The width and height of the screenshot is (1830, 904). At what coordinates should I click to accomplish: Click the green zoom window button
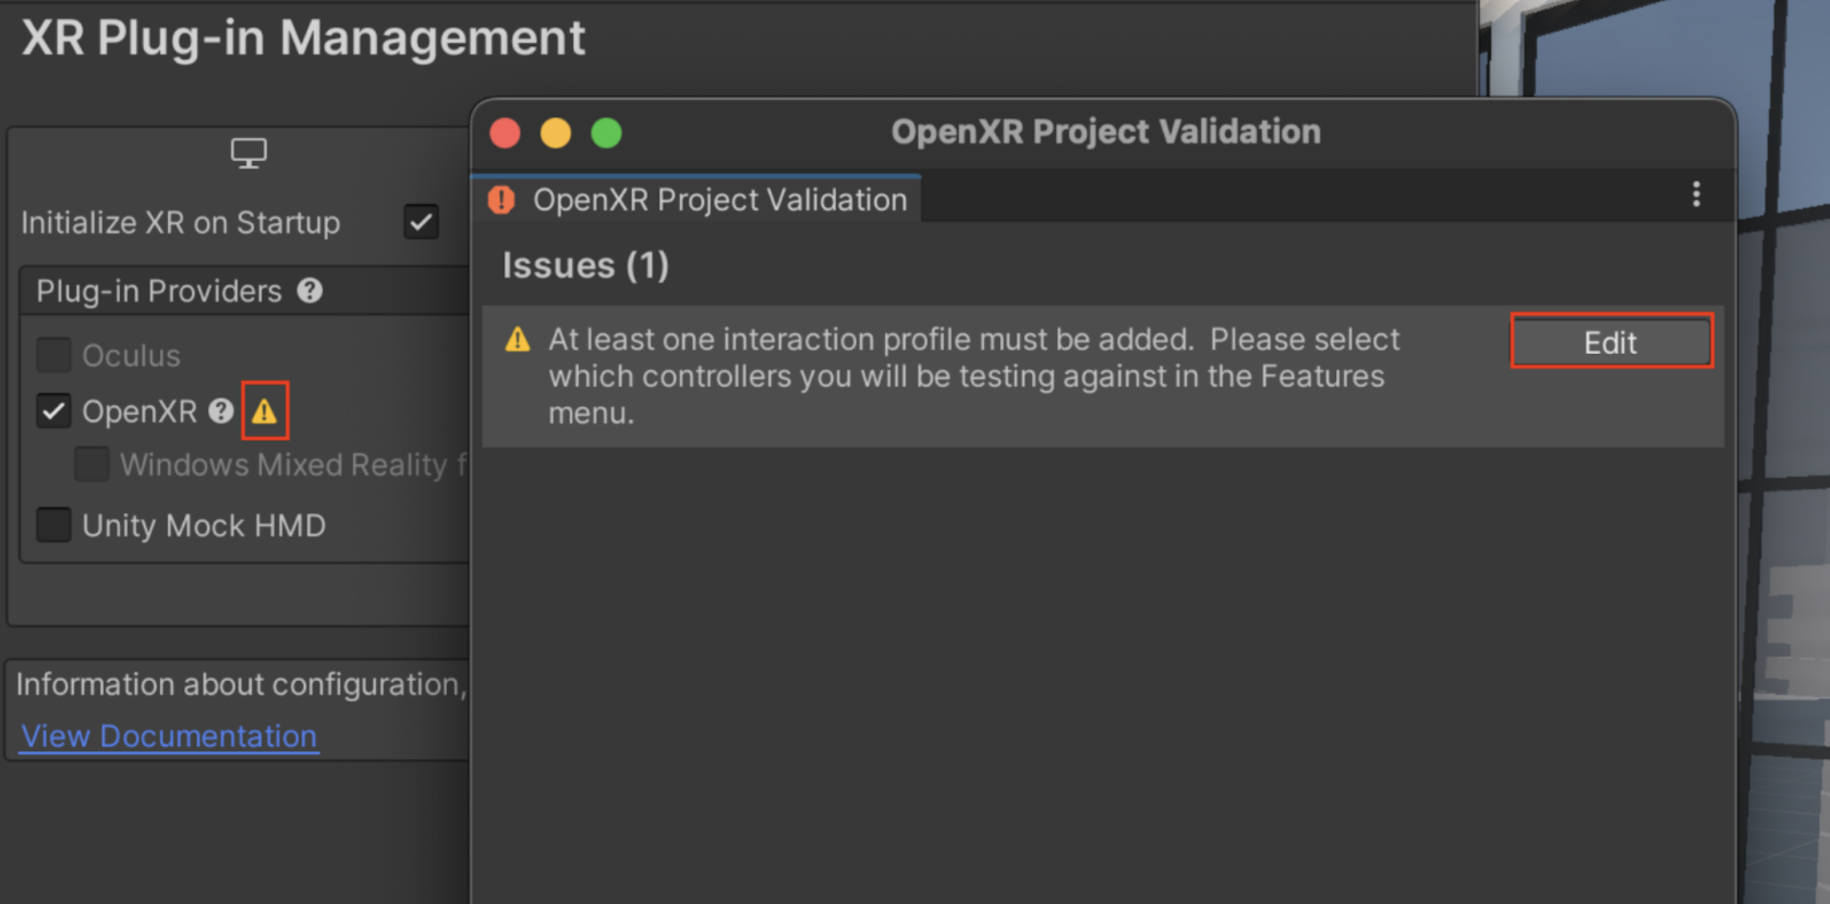click(x=607, y=133)
